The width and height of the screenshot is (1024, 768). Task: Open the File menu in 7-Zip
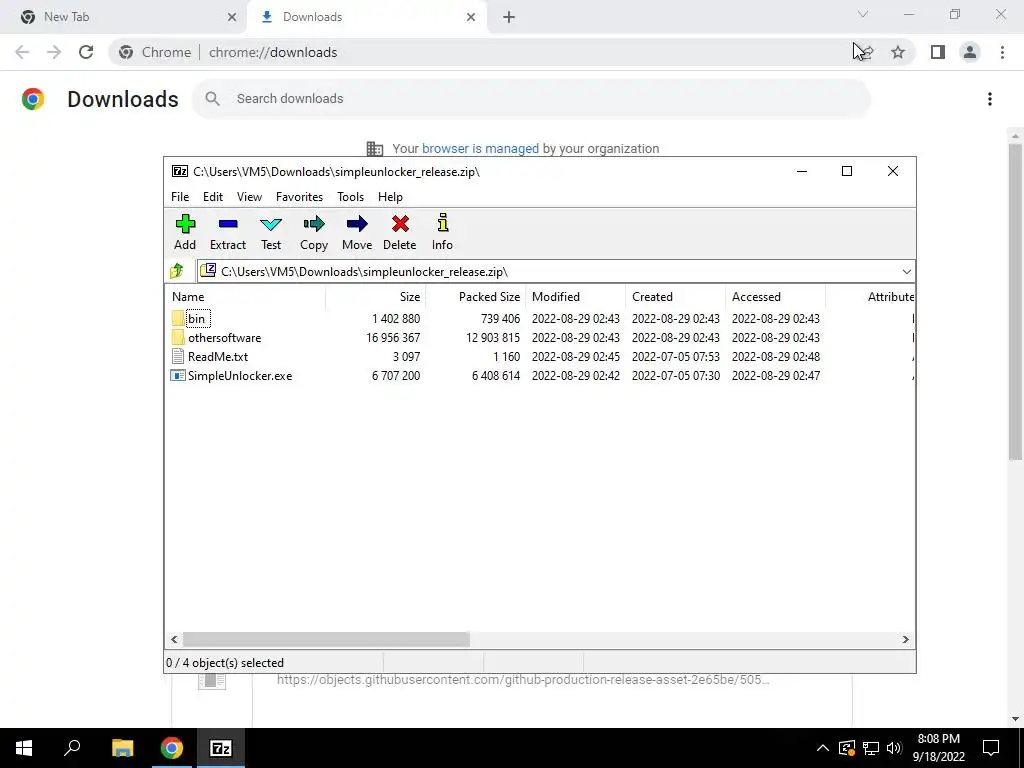[x=180, y=197]
